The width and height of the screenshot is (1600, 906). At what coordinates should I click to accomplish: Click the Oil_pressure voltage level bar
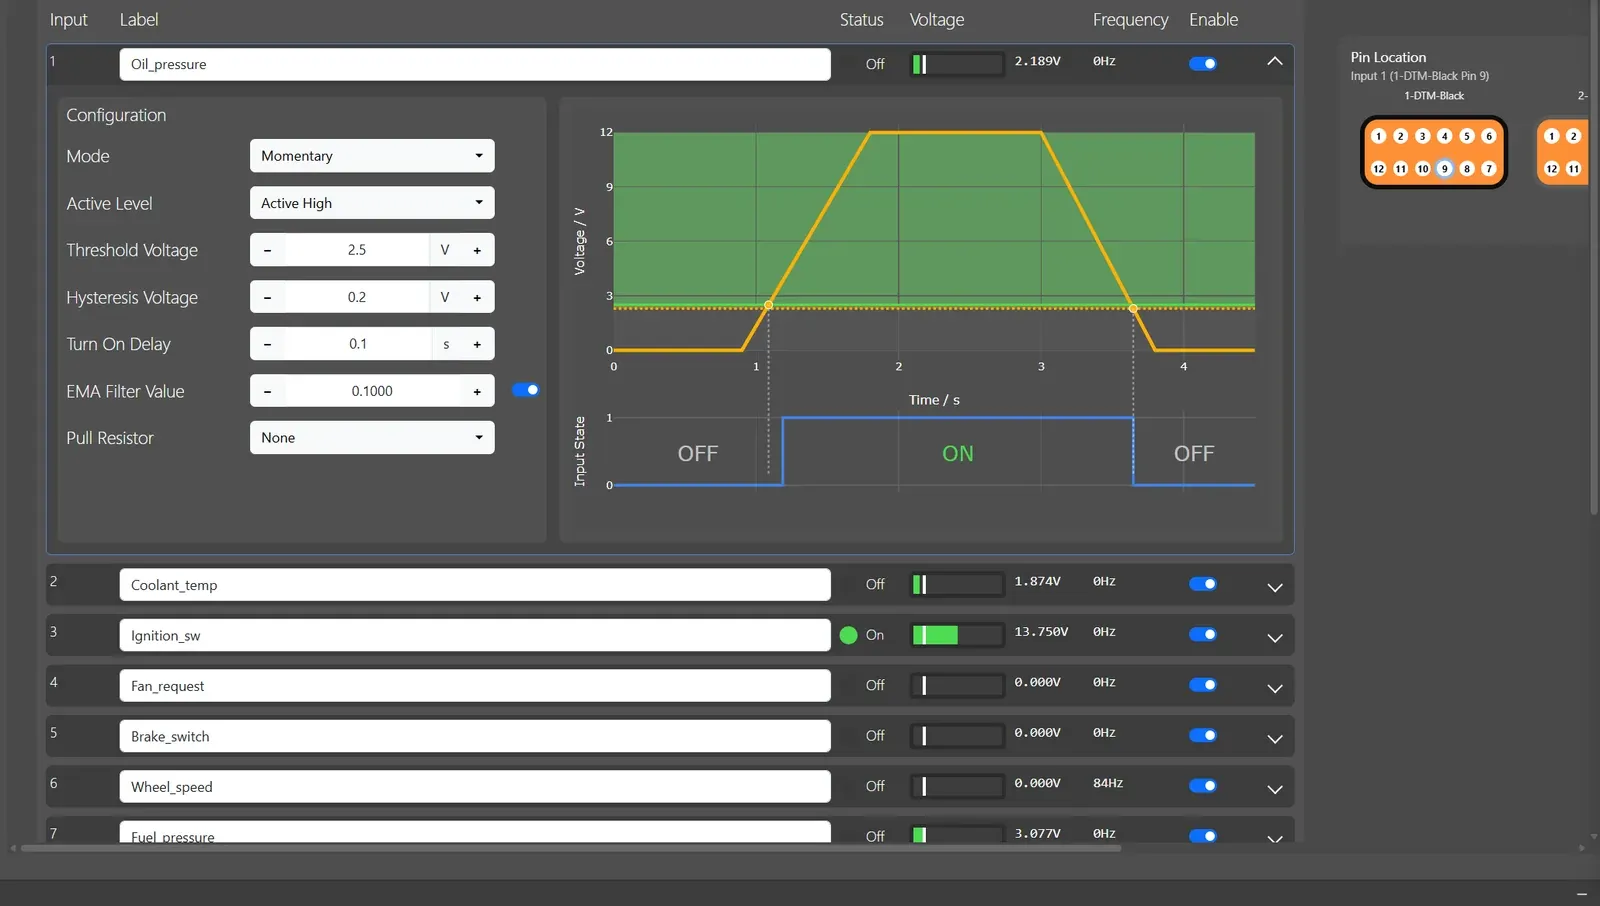[957, 64]
